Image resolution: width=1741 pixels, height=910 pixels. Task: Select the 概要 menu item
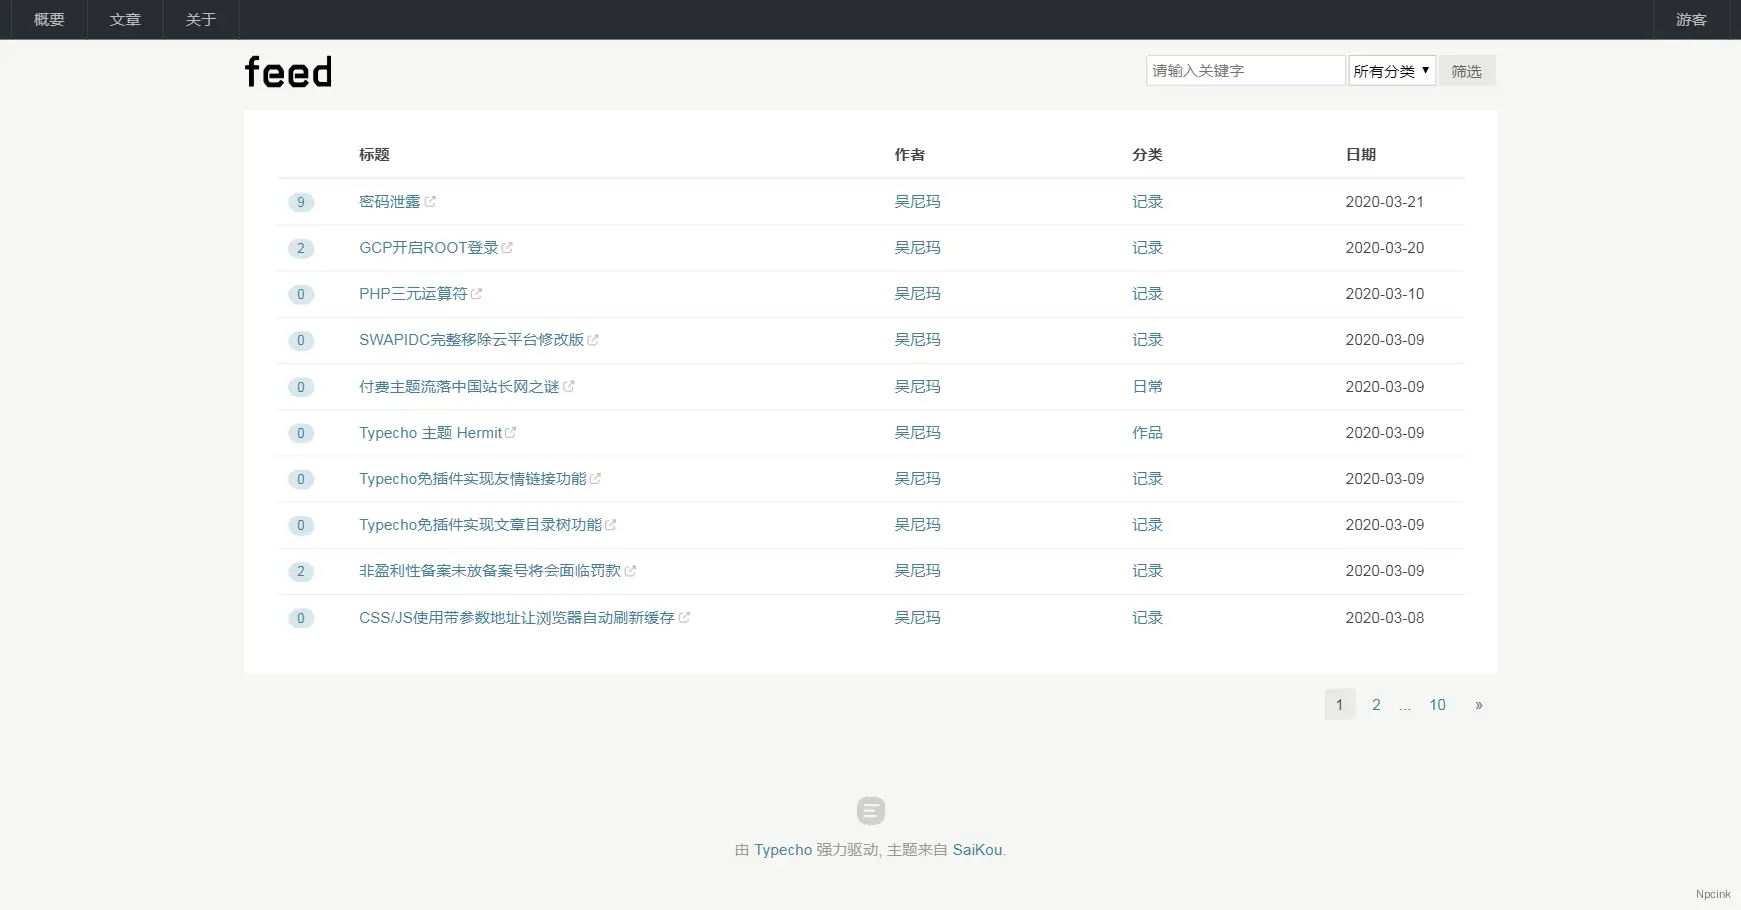point(47,19)
